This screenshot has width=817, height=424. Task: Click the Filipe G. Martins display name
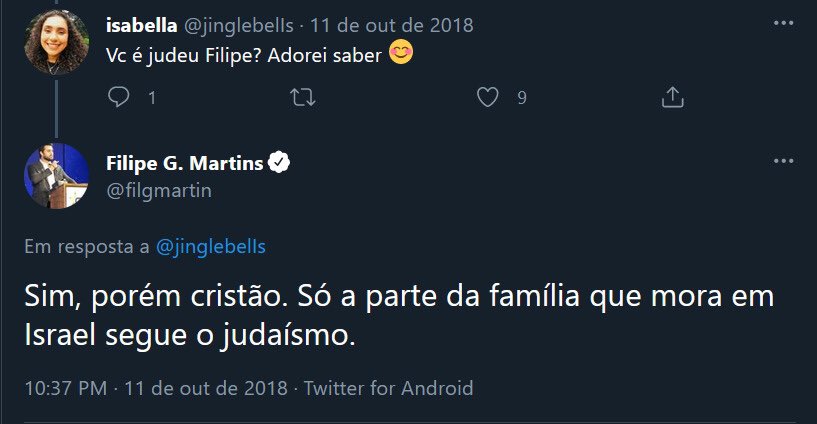(184, 163)
